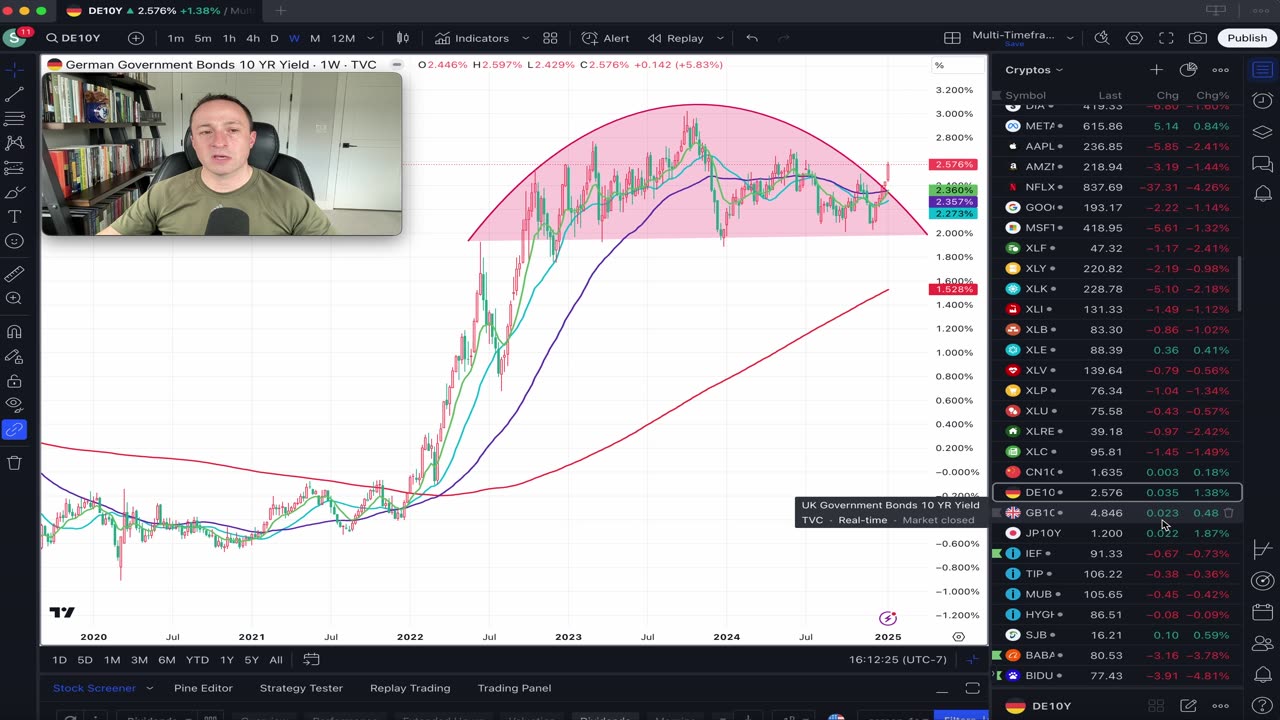The image size is (1280, 720).
Task: Open the Replay Trading tab
Action: point(410,688)
